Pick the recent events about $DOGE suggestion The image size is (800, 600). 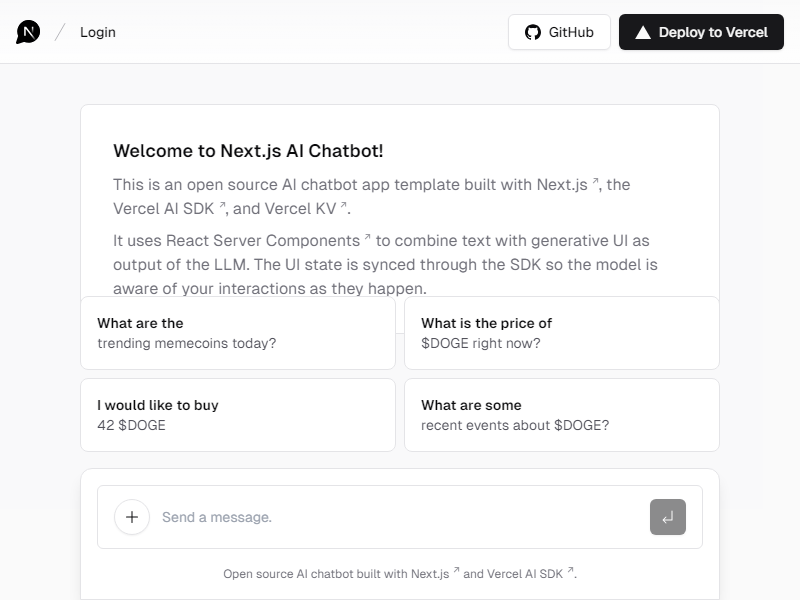tap(562, 415)
